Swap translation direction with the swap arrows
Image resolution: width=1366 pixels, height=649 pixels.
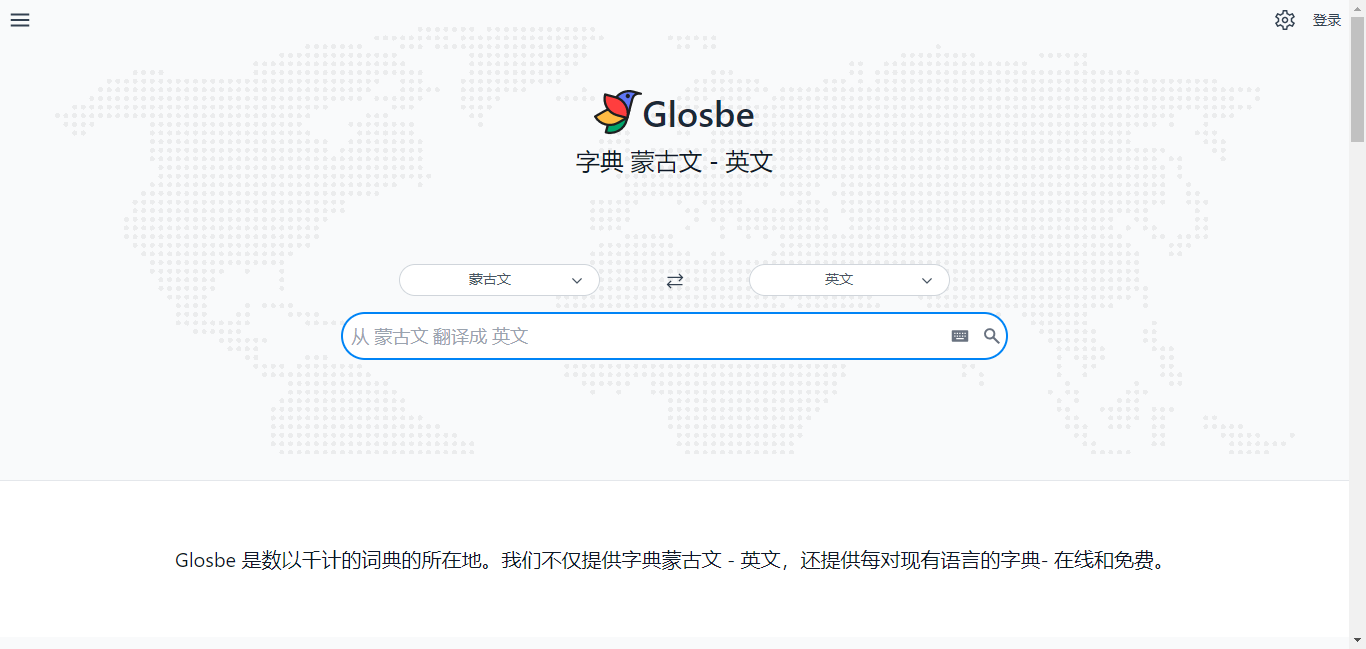[674, 280]
